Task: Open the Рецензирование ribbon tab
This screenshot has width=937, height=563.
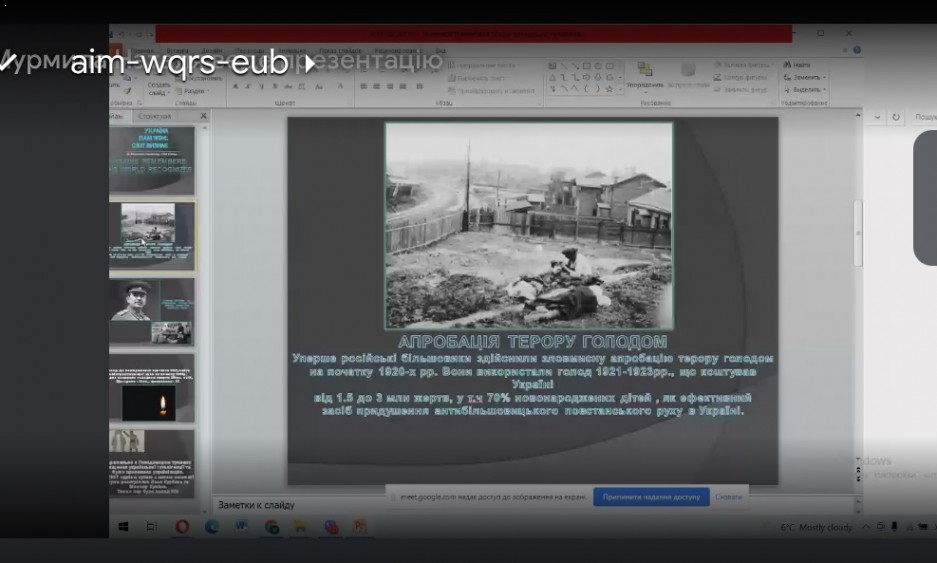Action: (x=397, y=51)
